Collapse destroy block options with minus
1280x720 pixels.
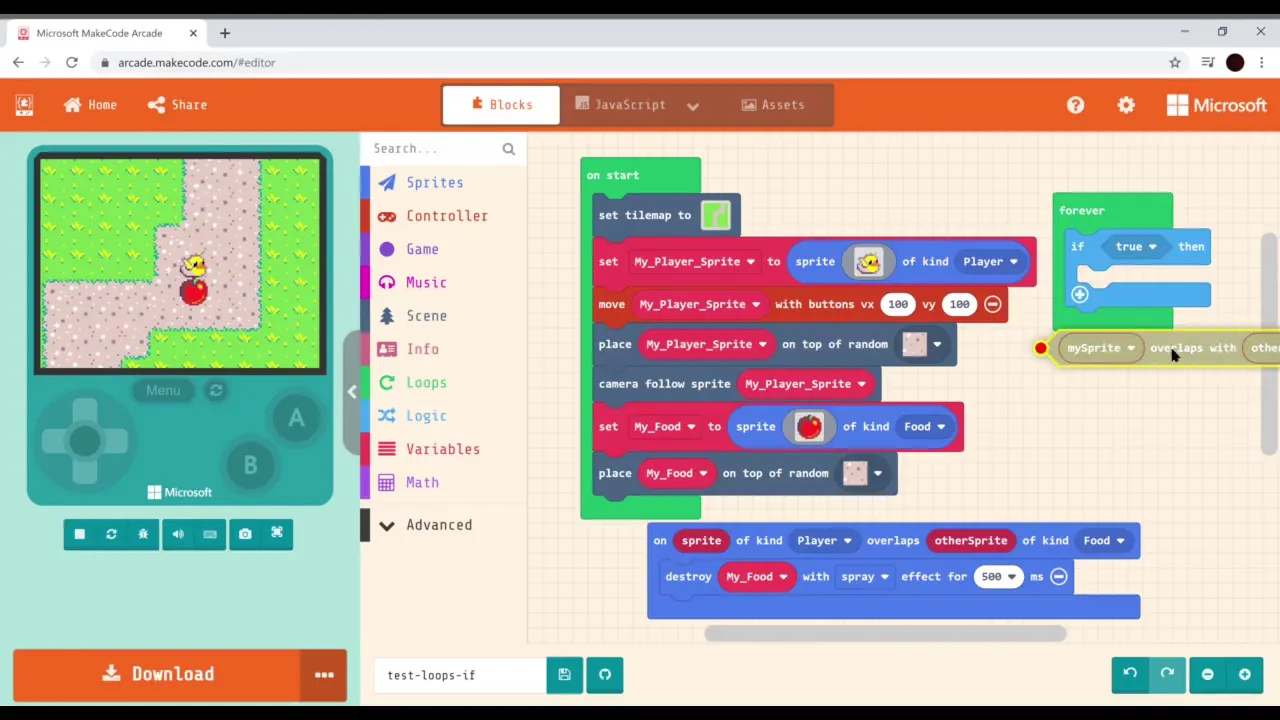(x=1059, y=577)
